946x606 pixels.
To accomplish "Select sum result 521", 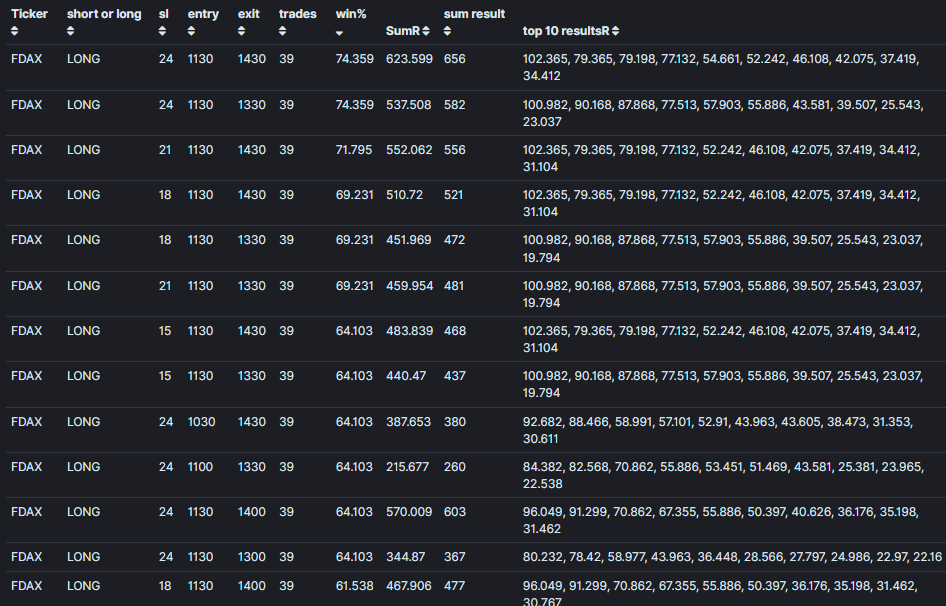I will [x=453, y=195].
